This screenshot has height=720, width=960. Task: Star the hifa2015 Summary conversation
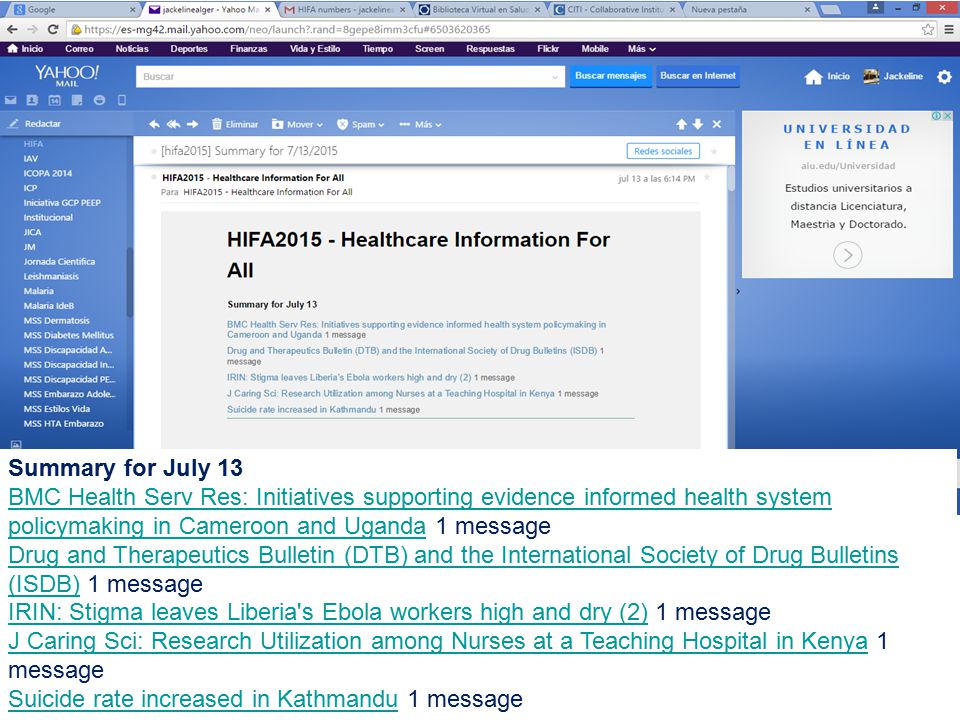pos(714,151)
